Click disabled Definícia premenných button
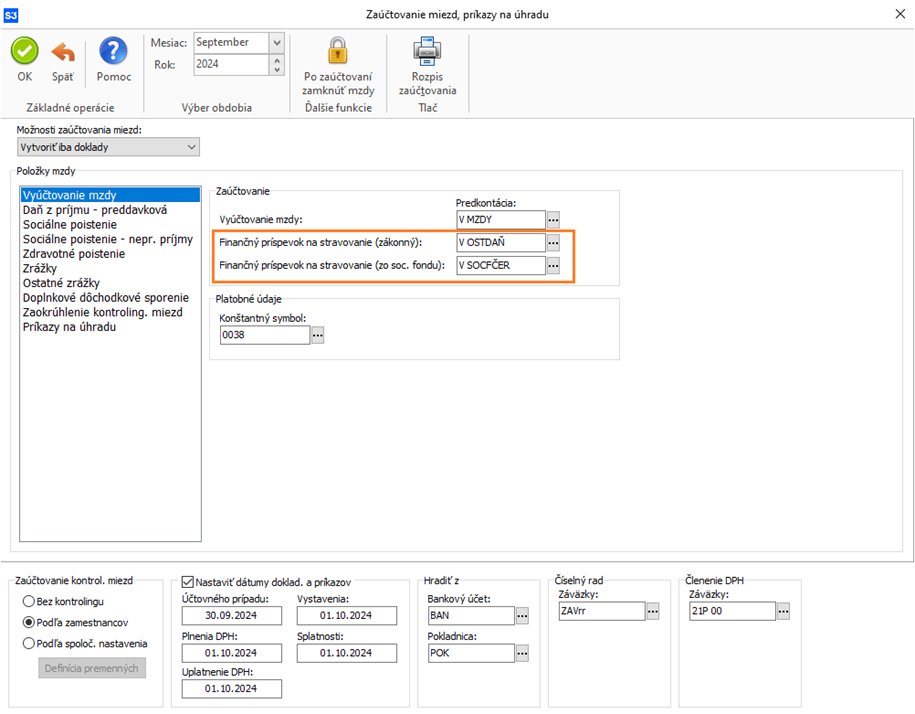Image resolution: width=915 pixels, height=714 pixels. [92, 668]
